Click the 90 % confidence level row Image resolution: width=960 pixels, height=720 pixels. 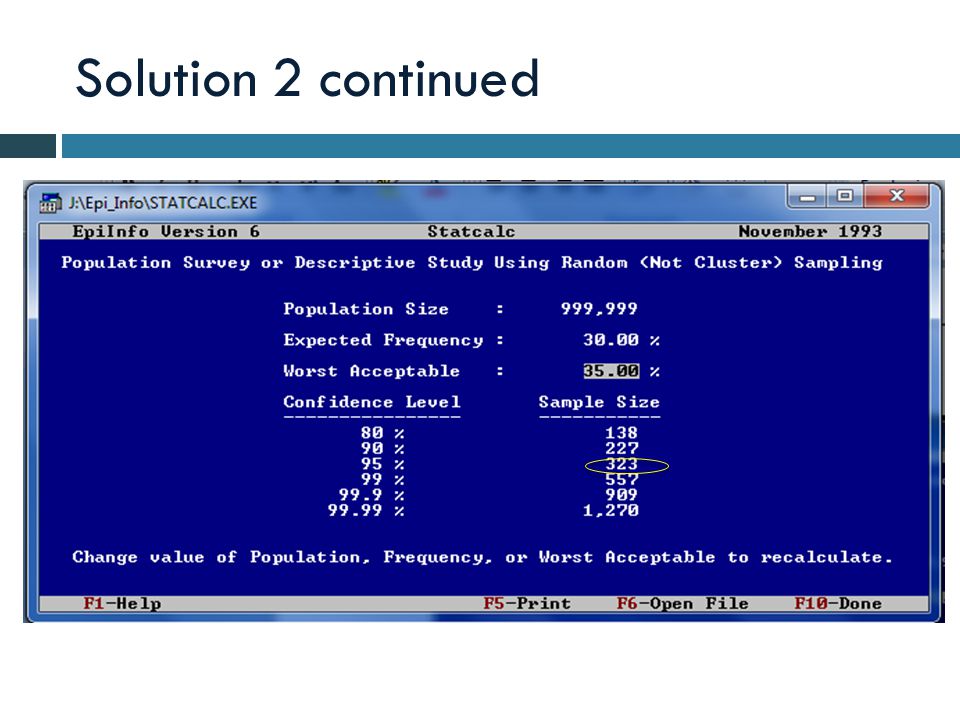point(382,448)
